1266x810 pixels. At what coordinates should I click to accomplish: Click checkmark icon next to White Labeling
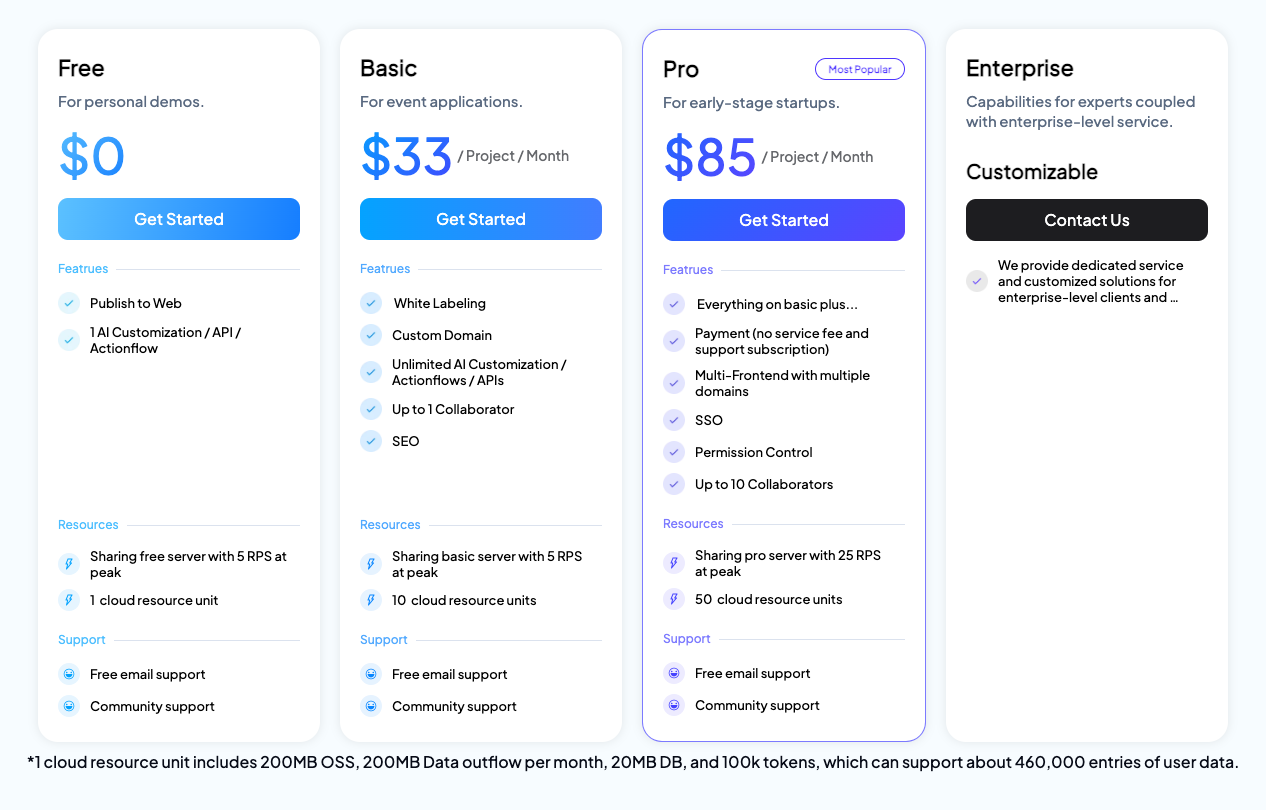click(x=371, y=303)
